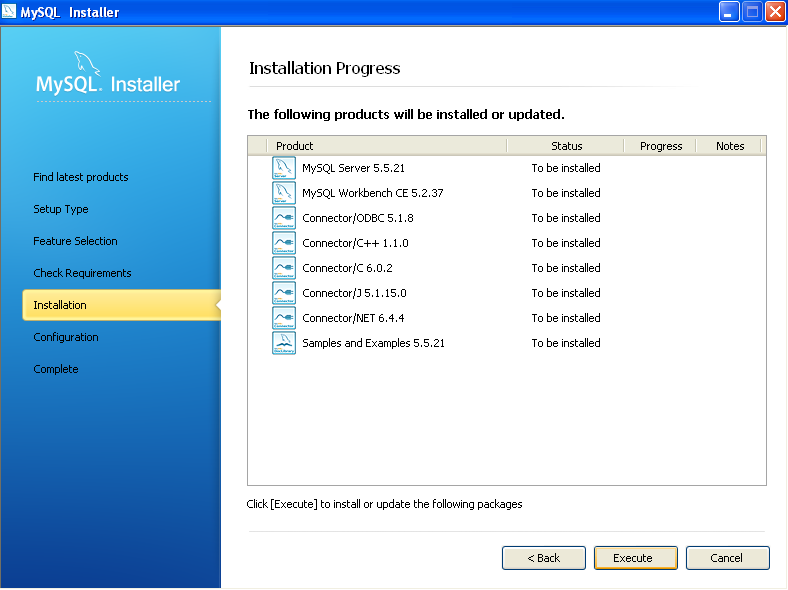This screenshot has height=590, width=788.
Task: Click the Notes column header
Action: pos(730,146)
